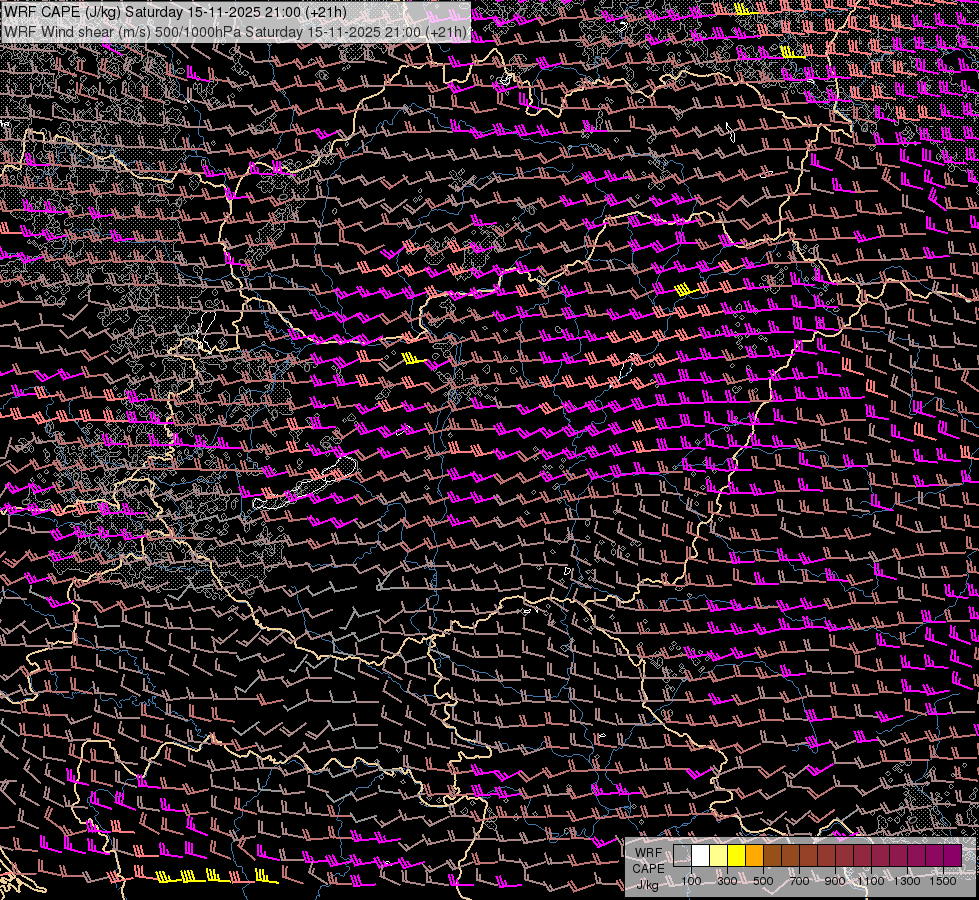Click the white swatch in CAPE legend
Viewport: 979px width, 900px height.
[700, 855]
